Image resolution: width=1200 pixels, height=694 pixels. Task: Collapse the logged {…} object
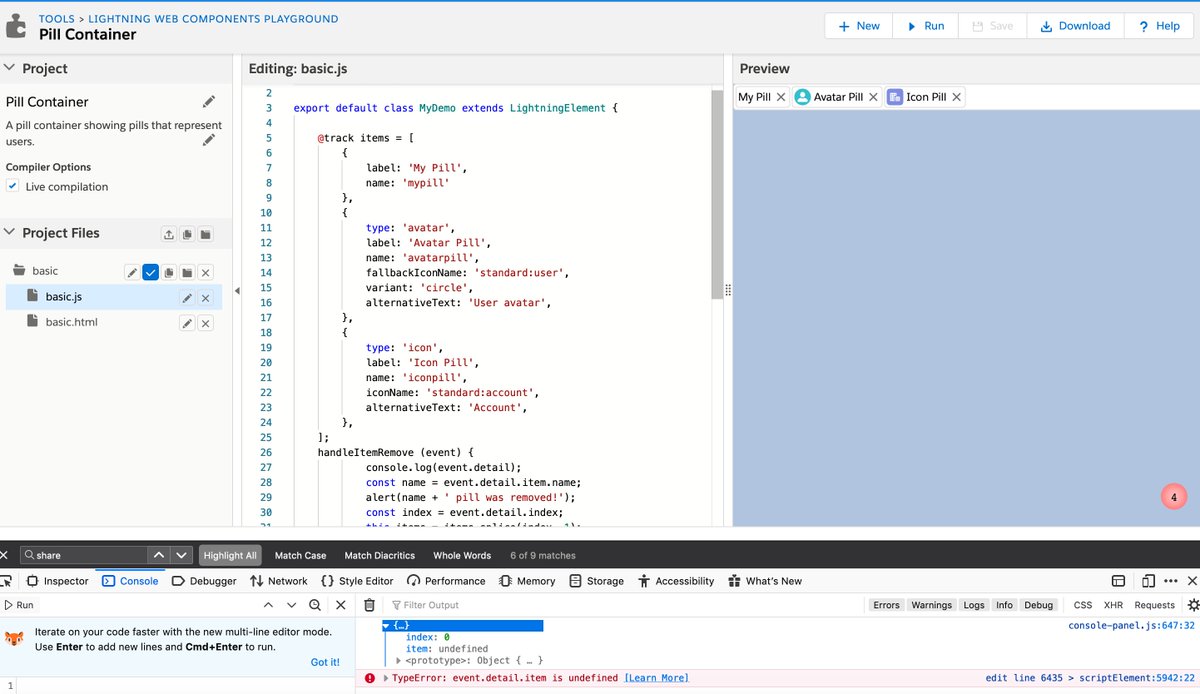coord(386,625)
